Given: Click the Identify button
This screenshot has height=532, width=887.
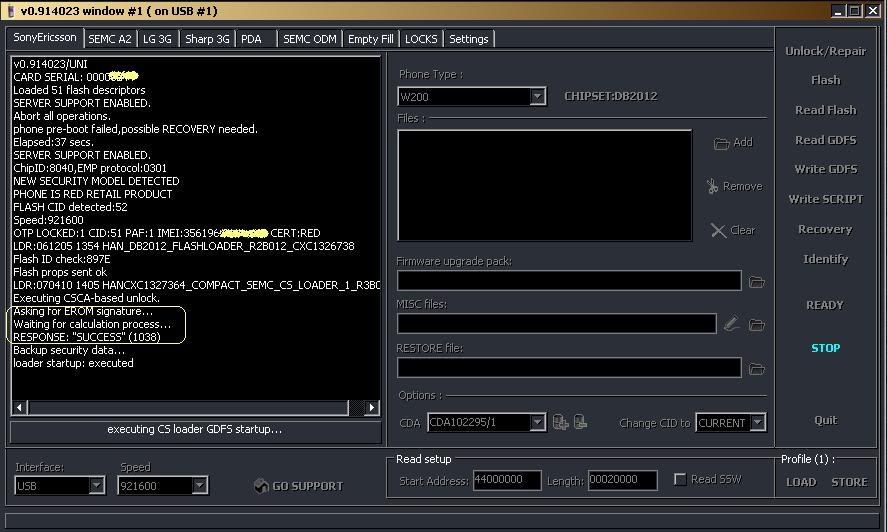Looking at the screenshot, I should pos(825,259).
